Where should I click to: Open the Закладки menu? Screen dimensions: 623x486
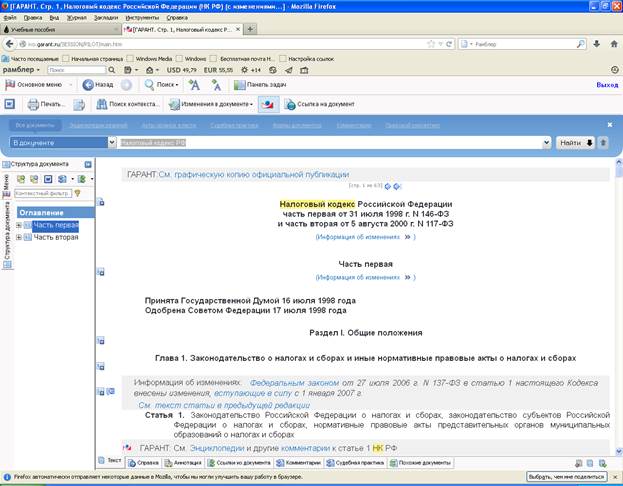(106, 17)
